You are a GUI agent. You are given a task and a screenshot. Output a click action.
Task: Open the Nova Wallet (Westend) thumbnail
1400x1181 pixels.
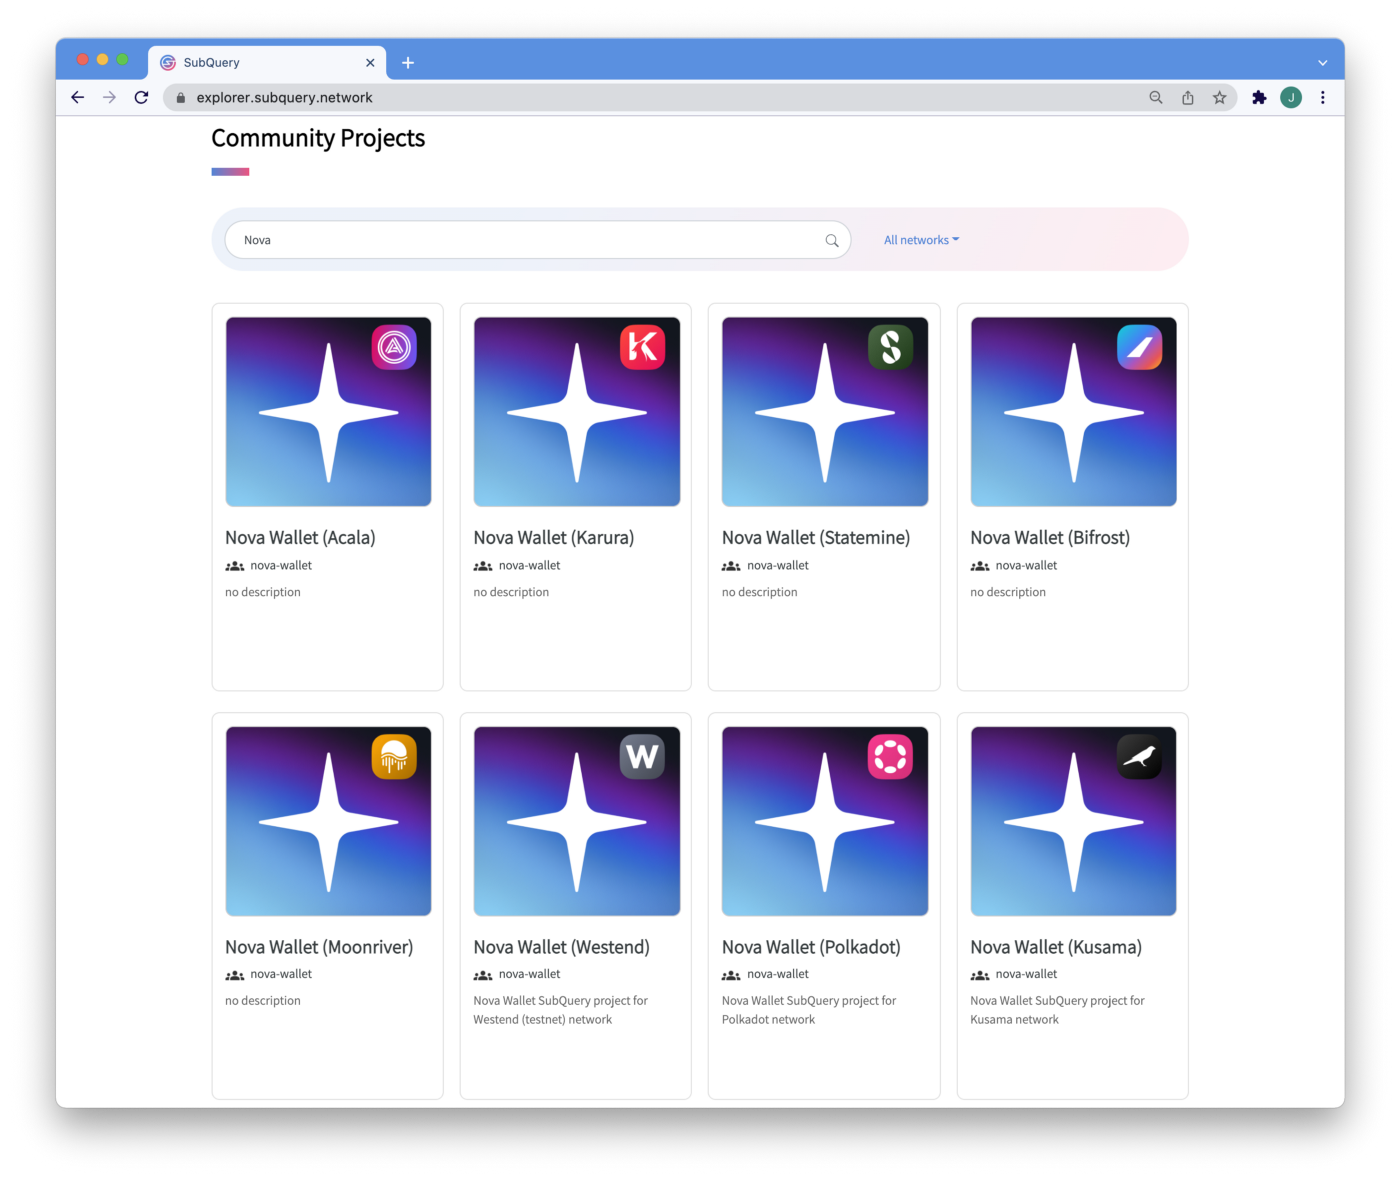(577, 821)
